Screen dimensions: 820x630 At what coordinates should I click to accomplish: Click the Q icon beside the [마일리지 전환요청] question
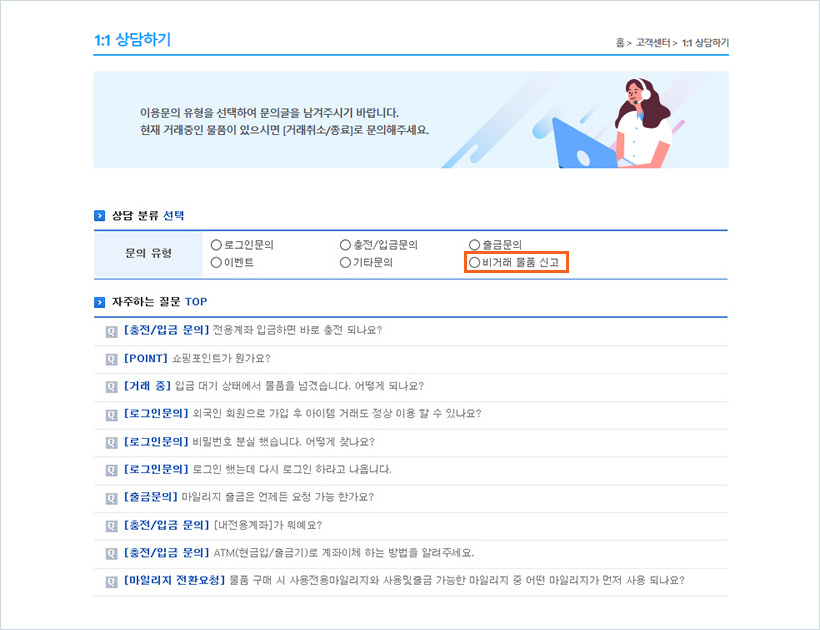(111, 580)
